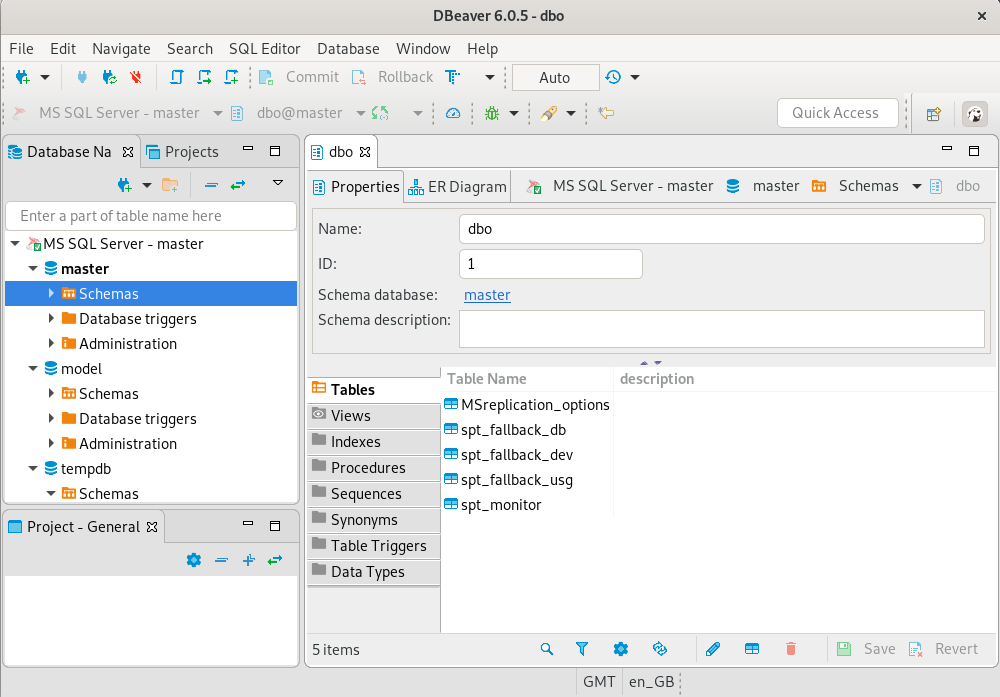The height and width of the screenshot is (697, 1000).
Task: Click the settings gear in Project - General panel
Action: coord(194,560)
